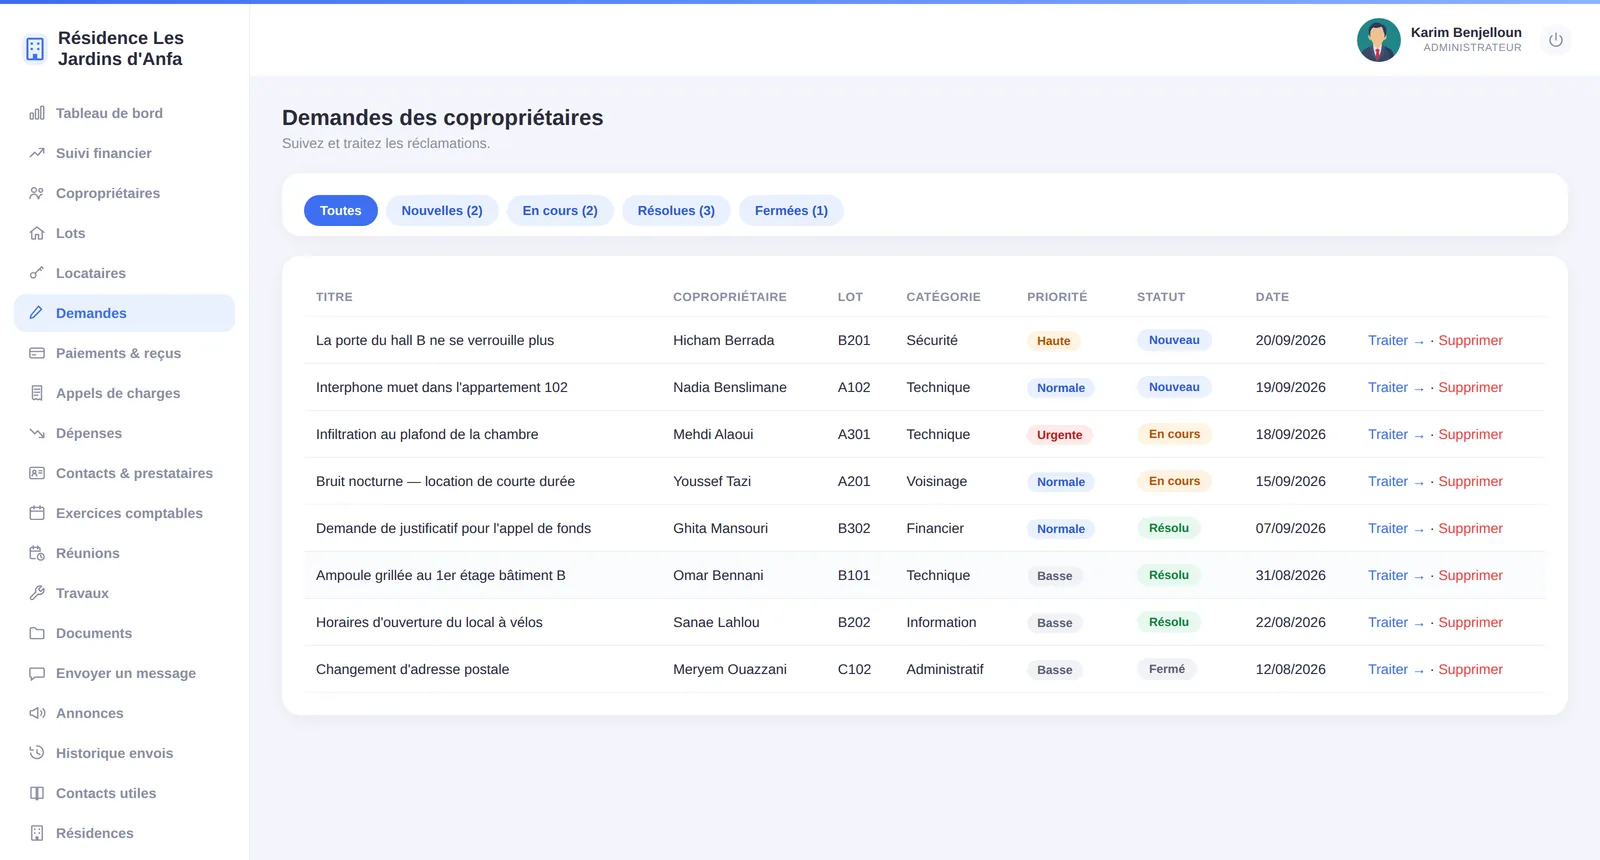Select the Toutes filter tab

pyautogui.click(x=341, y=210)
